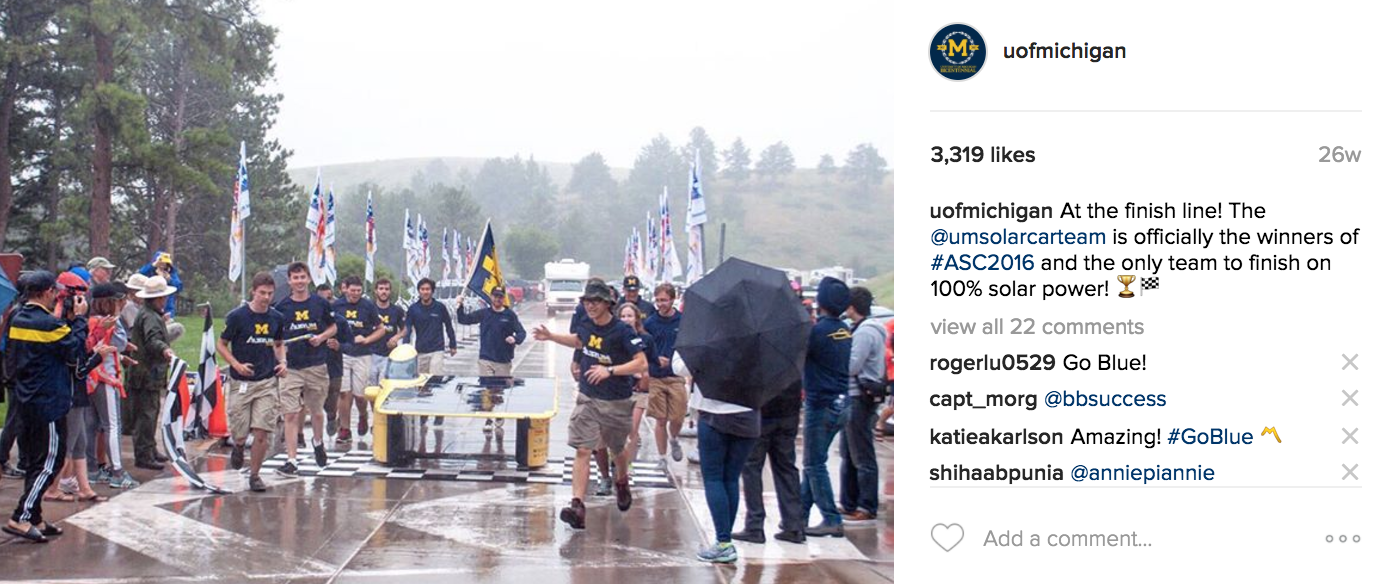Open the @anniepiannie mention
Image resolution: width=1394 pixels, height=584 pixels.
(1143, 473)
